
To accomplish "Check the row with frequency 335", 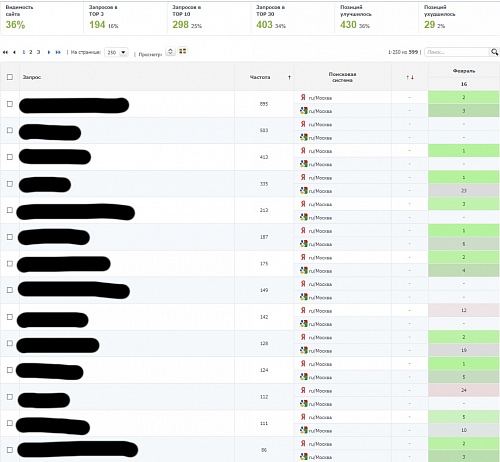I will 10,184.
